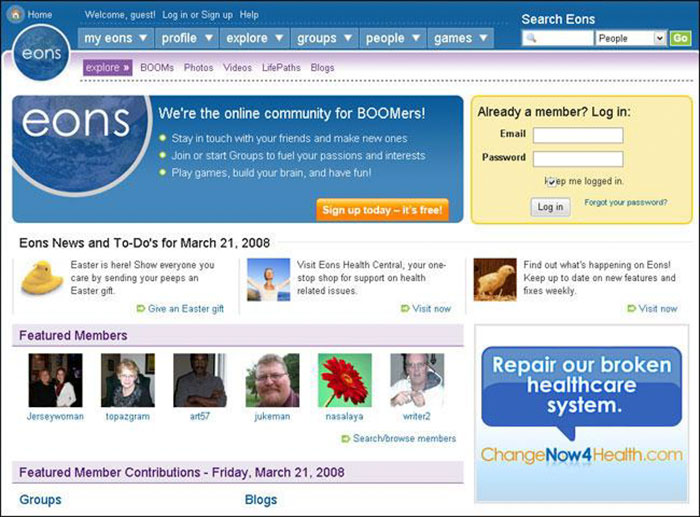
Task: Click the topazgram username link
Action: 128,417
